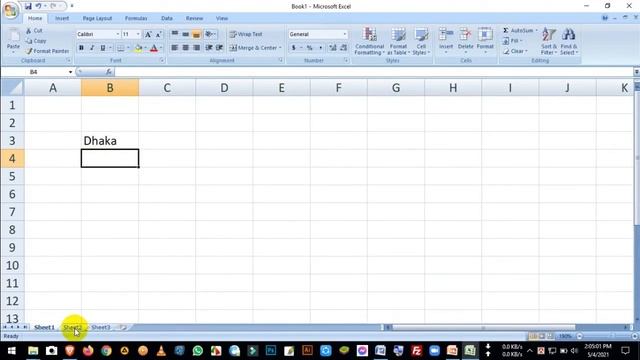The width and height of the screenshot is (640, 360).
Task: Switch to the View ribbon tab
Action: 222,18
